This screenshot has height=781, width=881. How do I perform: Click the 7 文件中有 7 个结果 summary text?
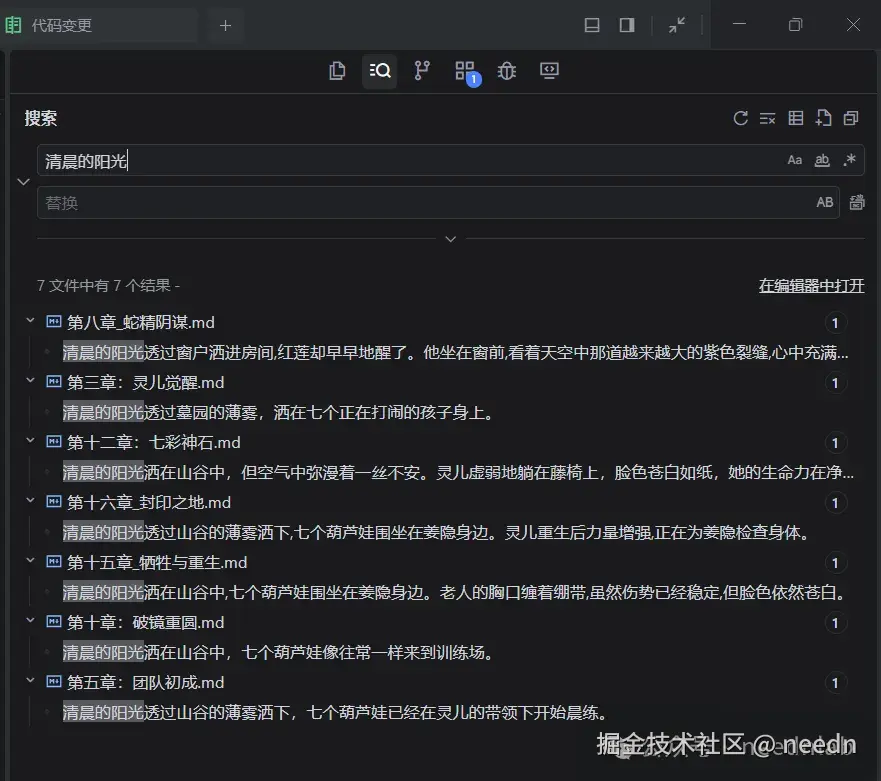click(x=108, y=285)
